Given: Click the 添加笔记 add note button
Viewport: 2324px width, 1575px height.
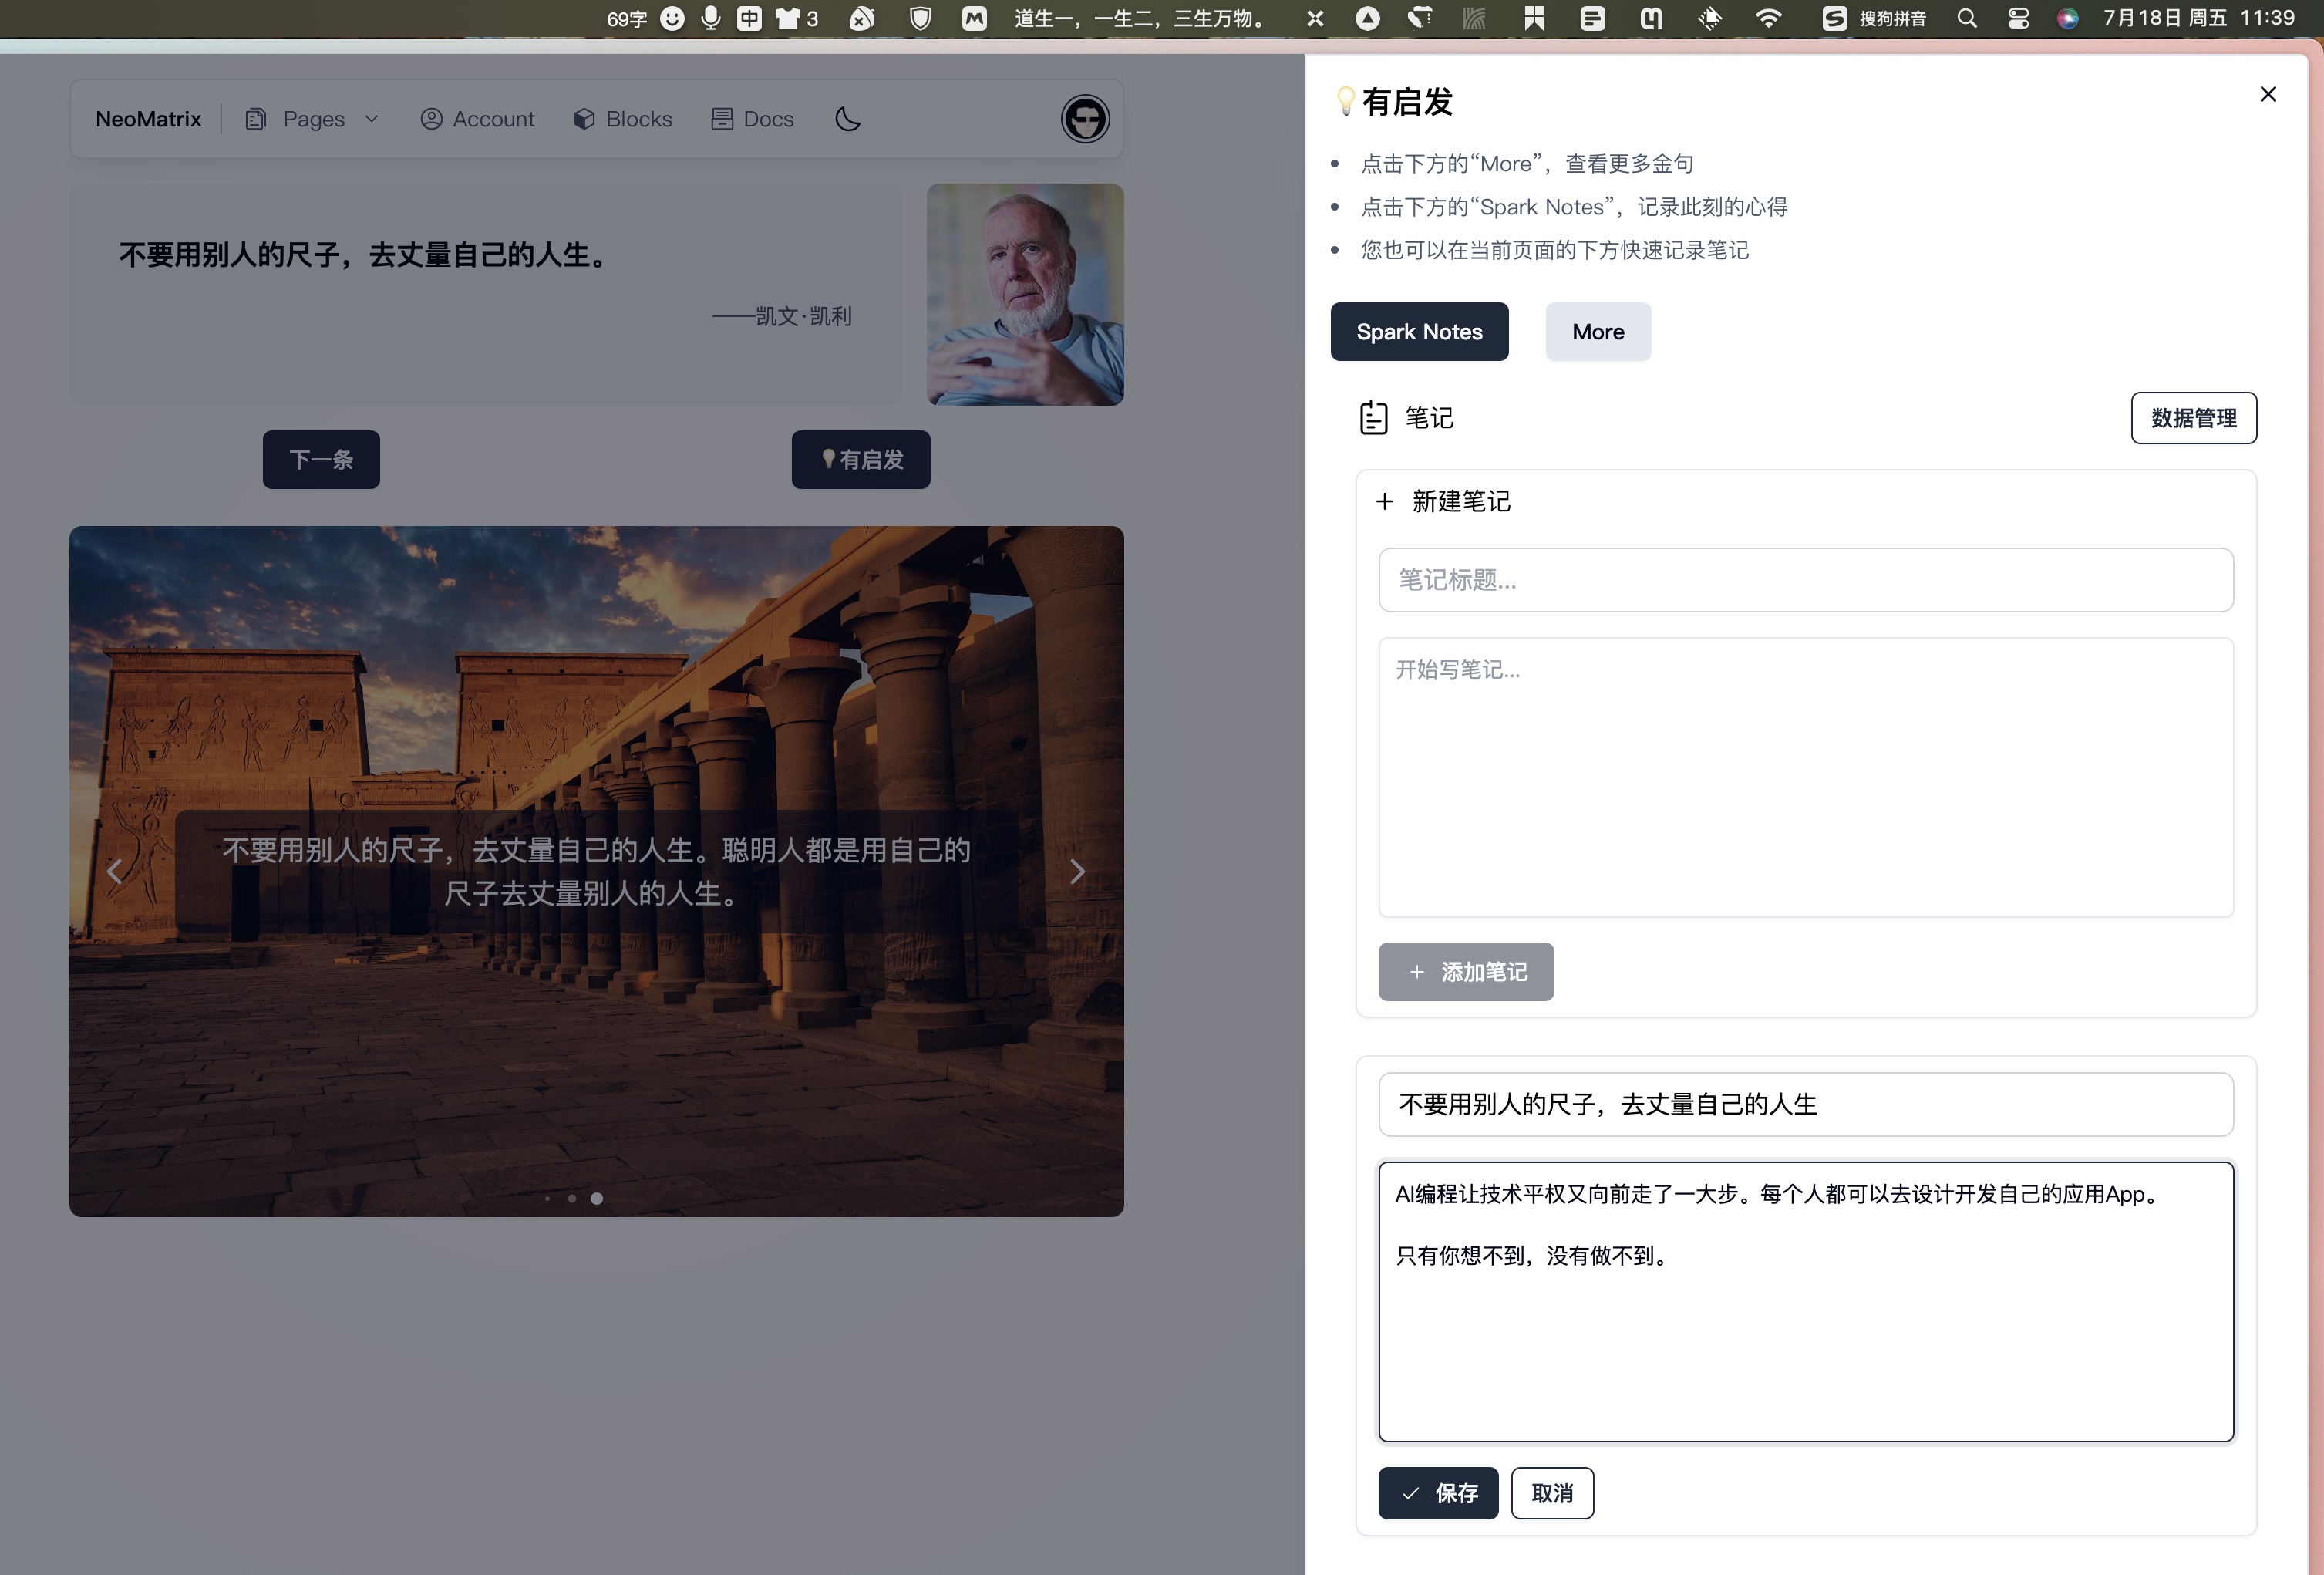Looking at the screenshot, I should click(1466, 972).
